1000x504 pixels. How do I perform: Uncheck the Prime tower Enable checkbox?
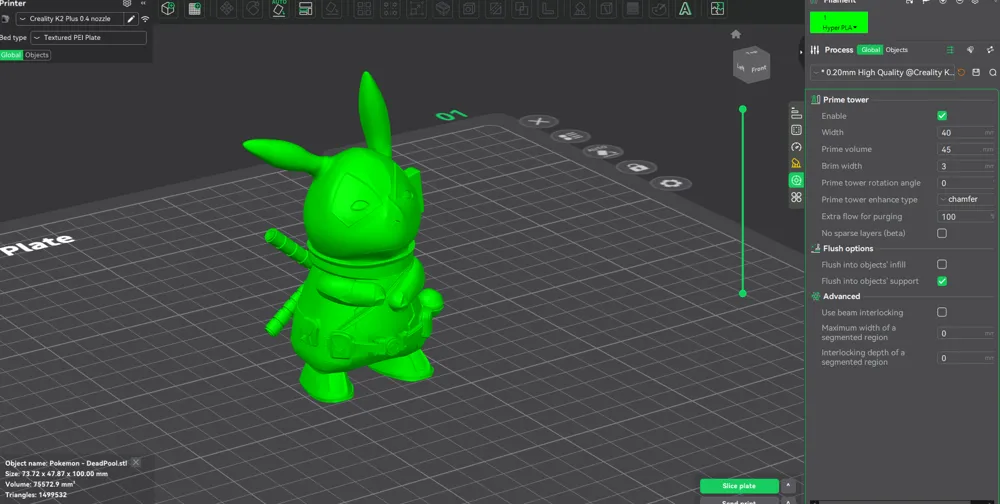pos(942,115)
